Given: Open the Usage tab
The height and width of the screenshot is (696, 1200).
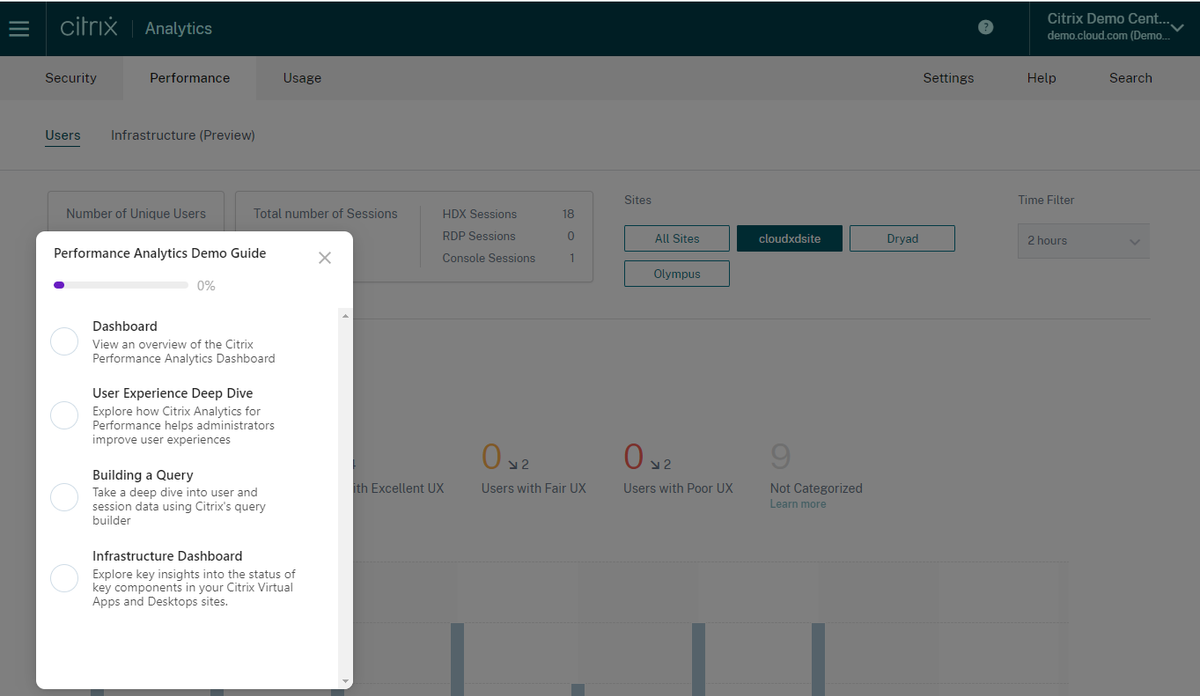Looking at the screenshot, I should pos(302,78).
